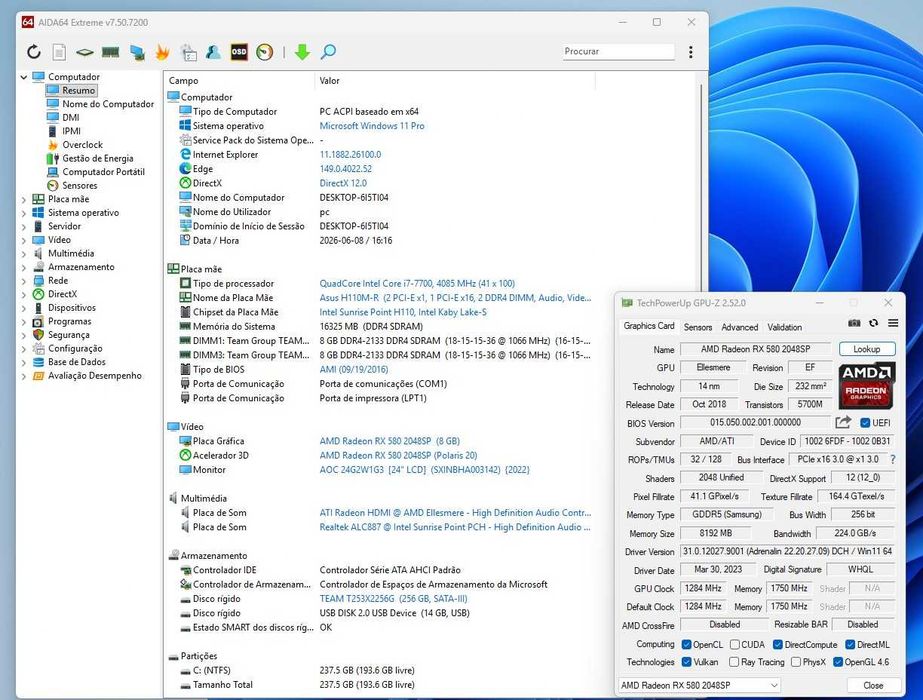
Task: Expand the Servidor tree node
Action: (24, 227)
